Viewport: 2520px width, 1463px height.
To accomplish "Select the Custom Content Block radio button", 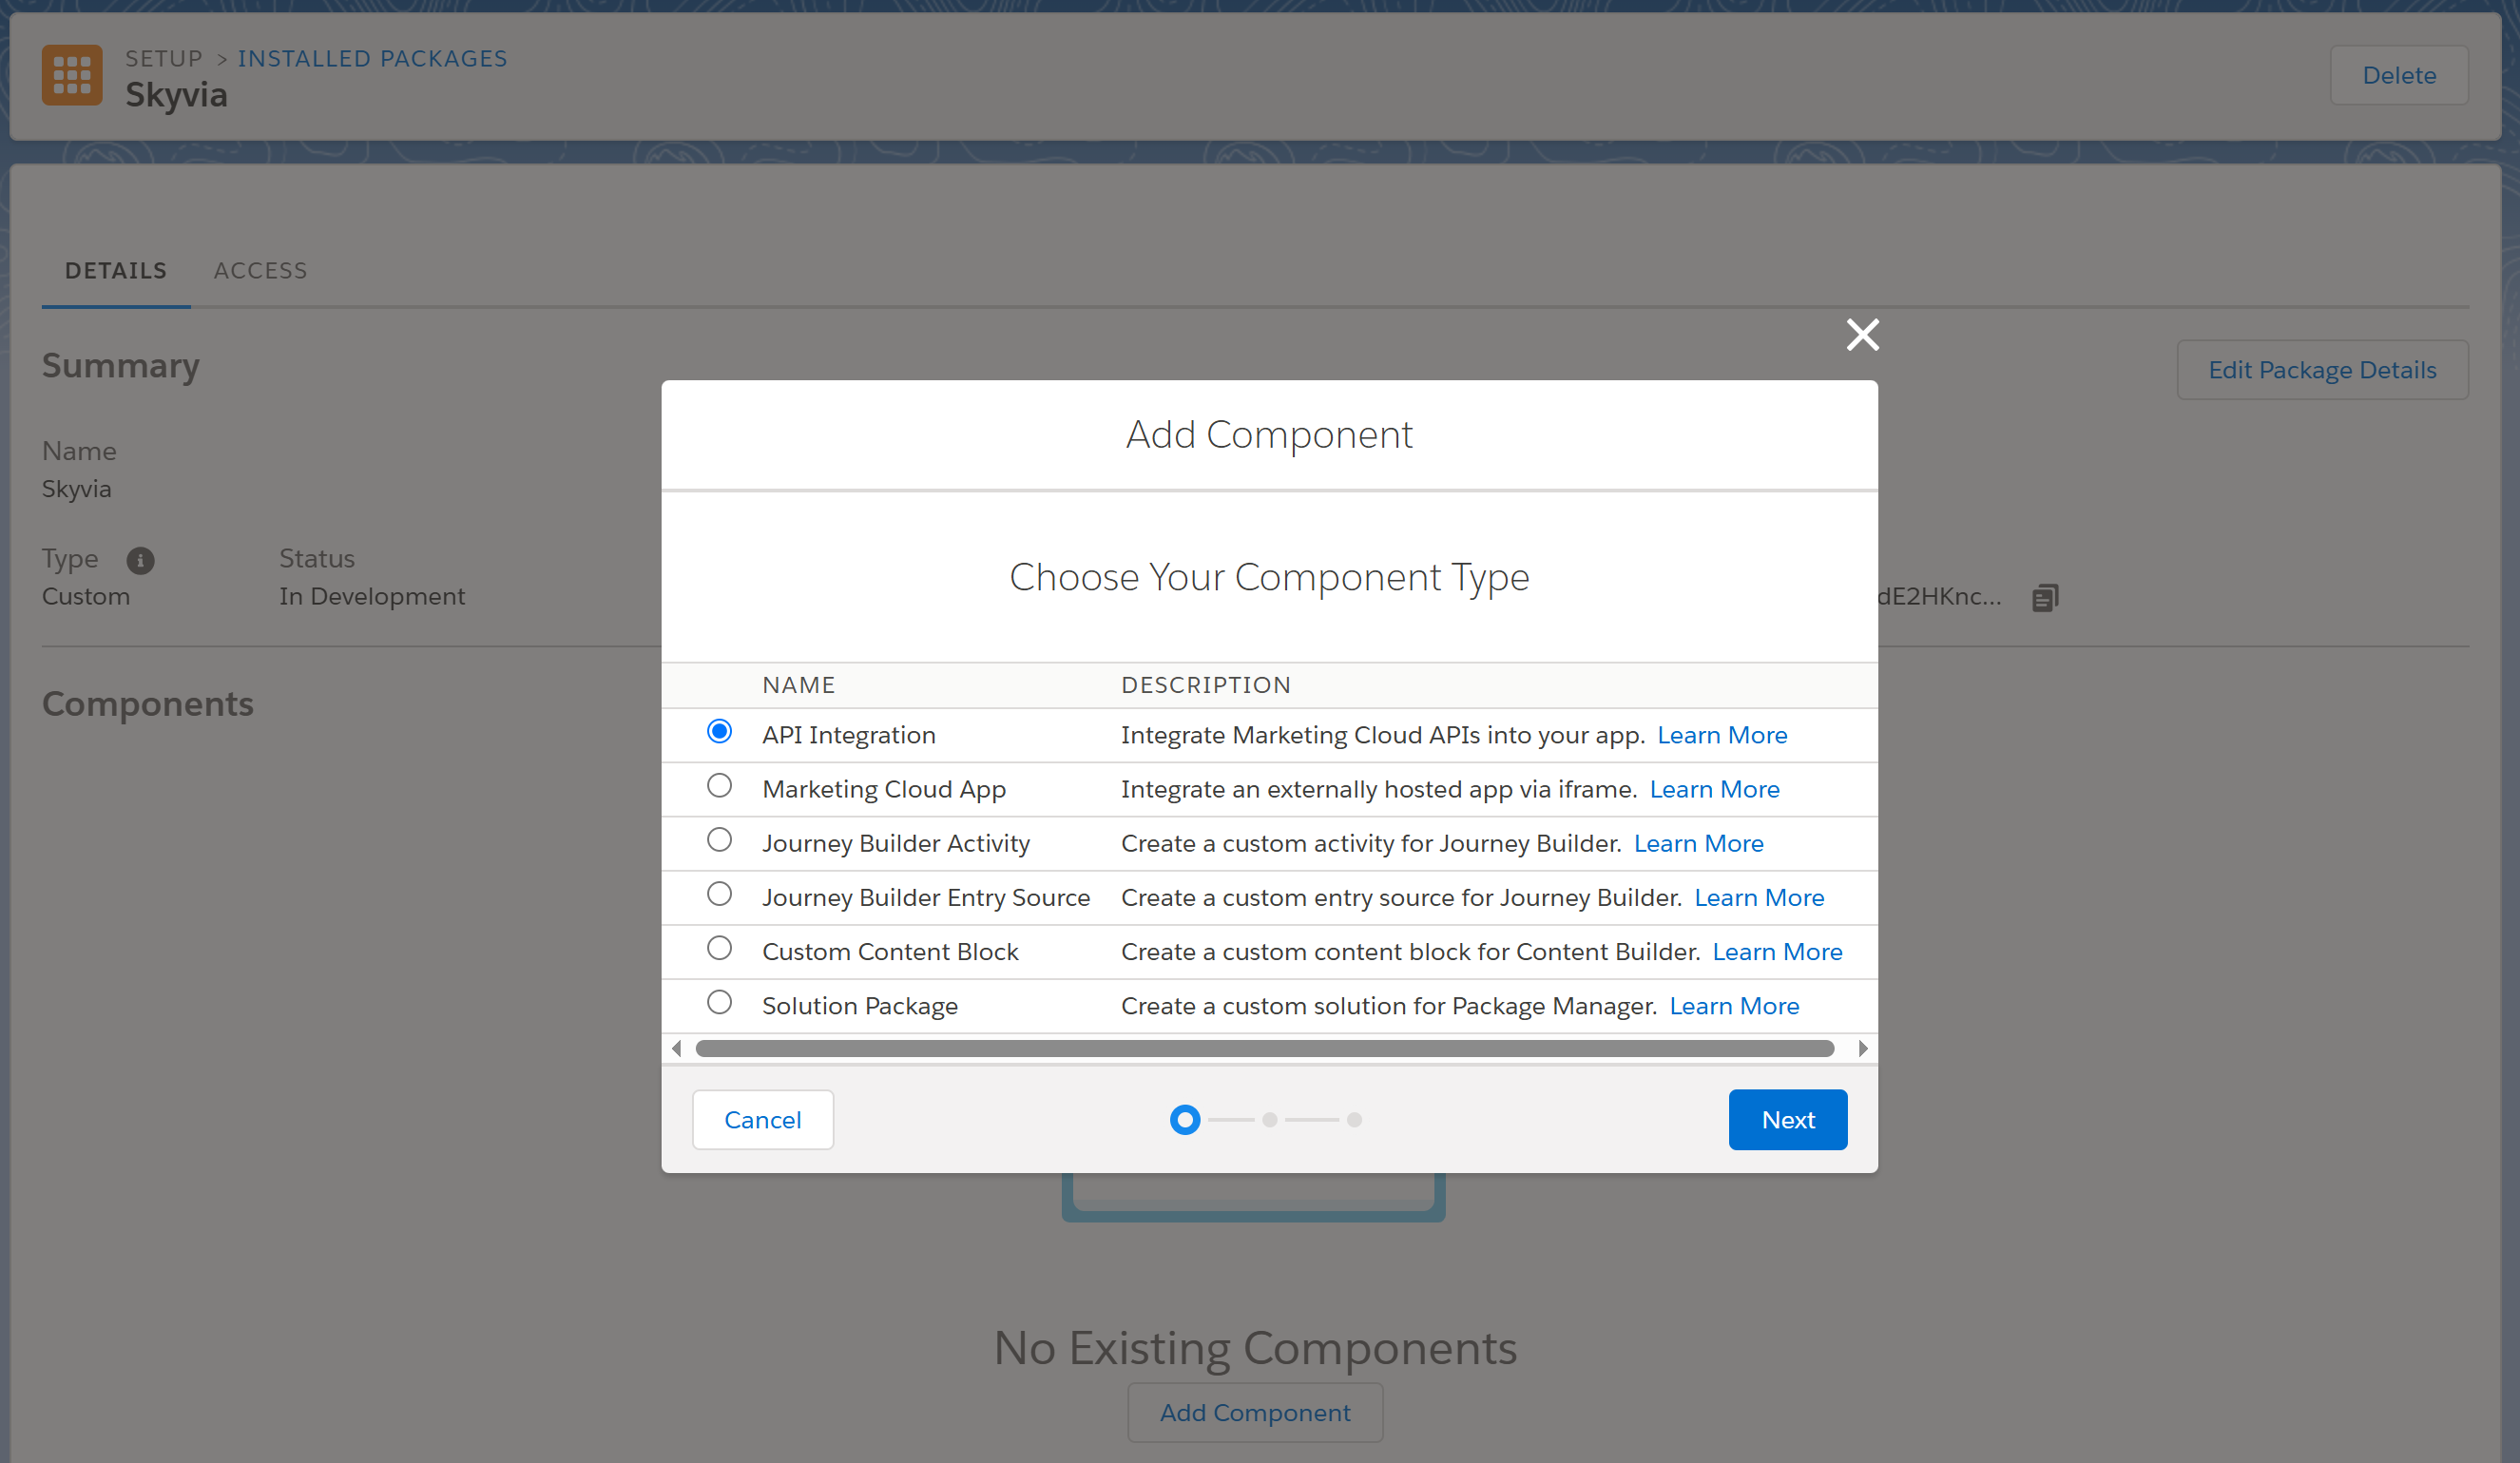I will 719,948.
